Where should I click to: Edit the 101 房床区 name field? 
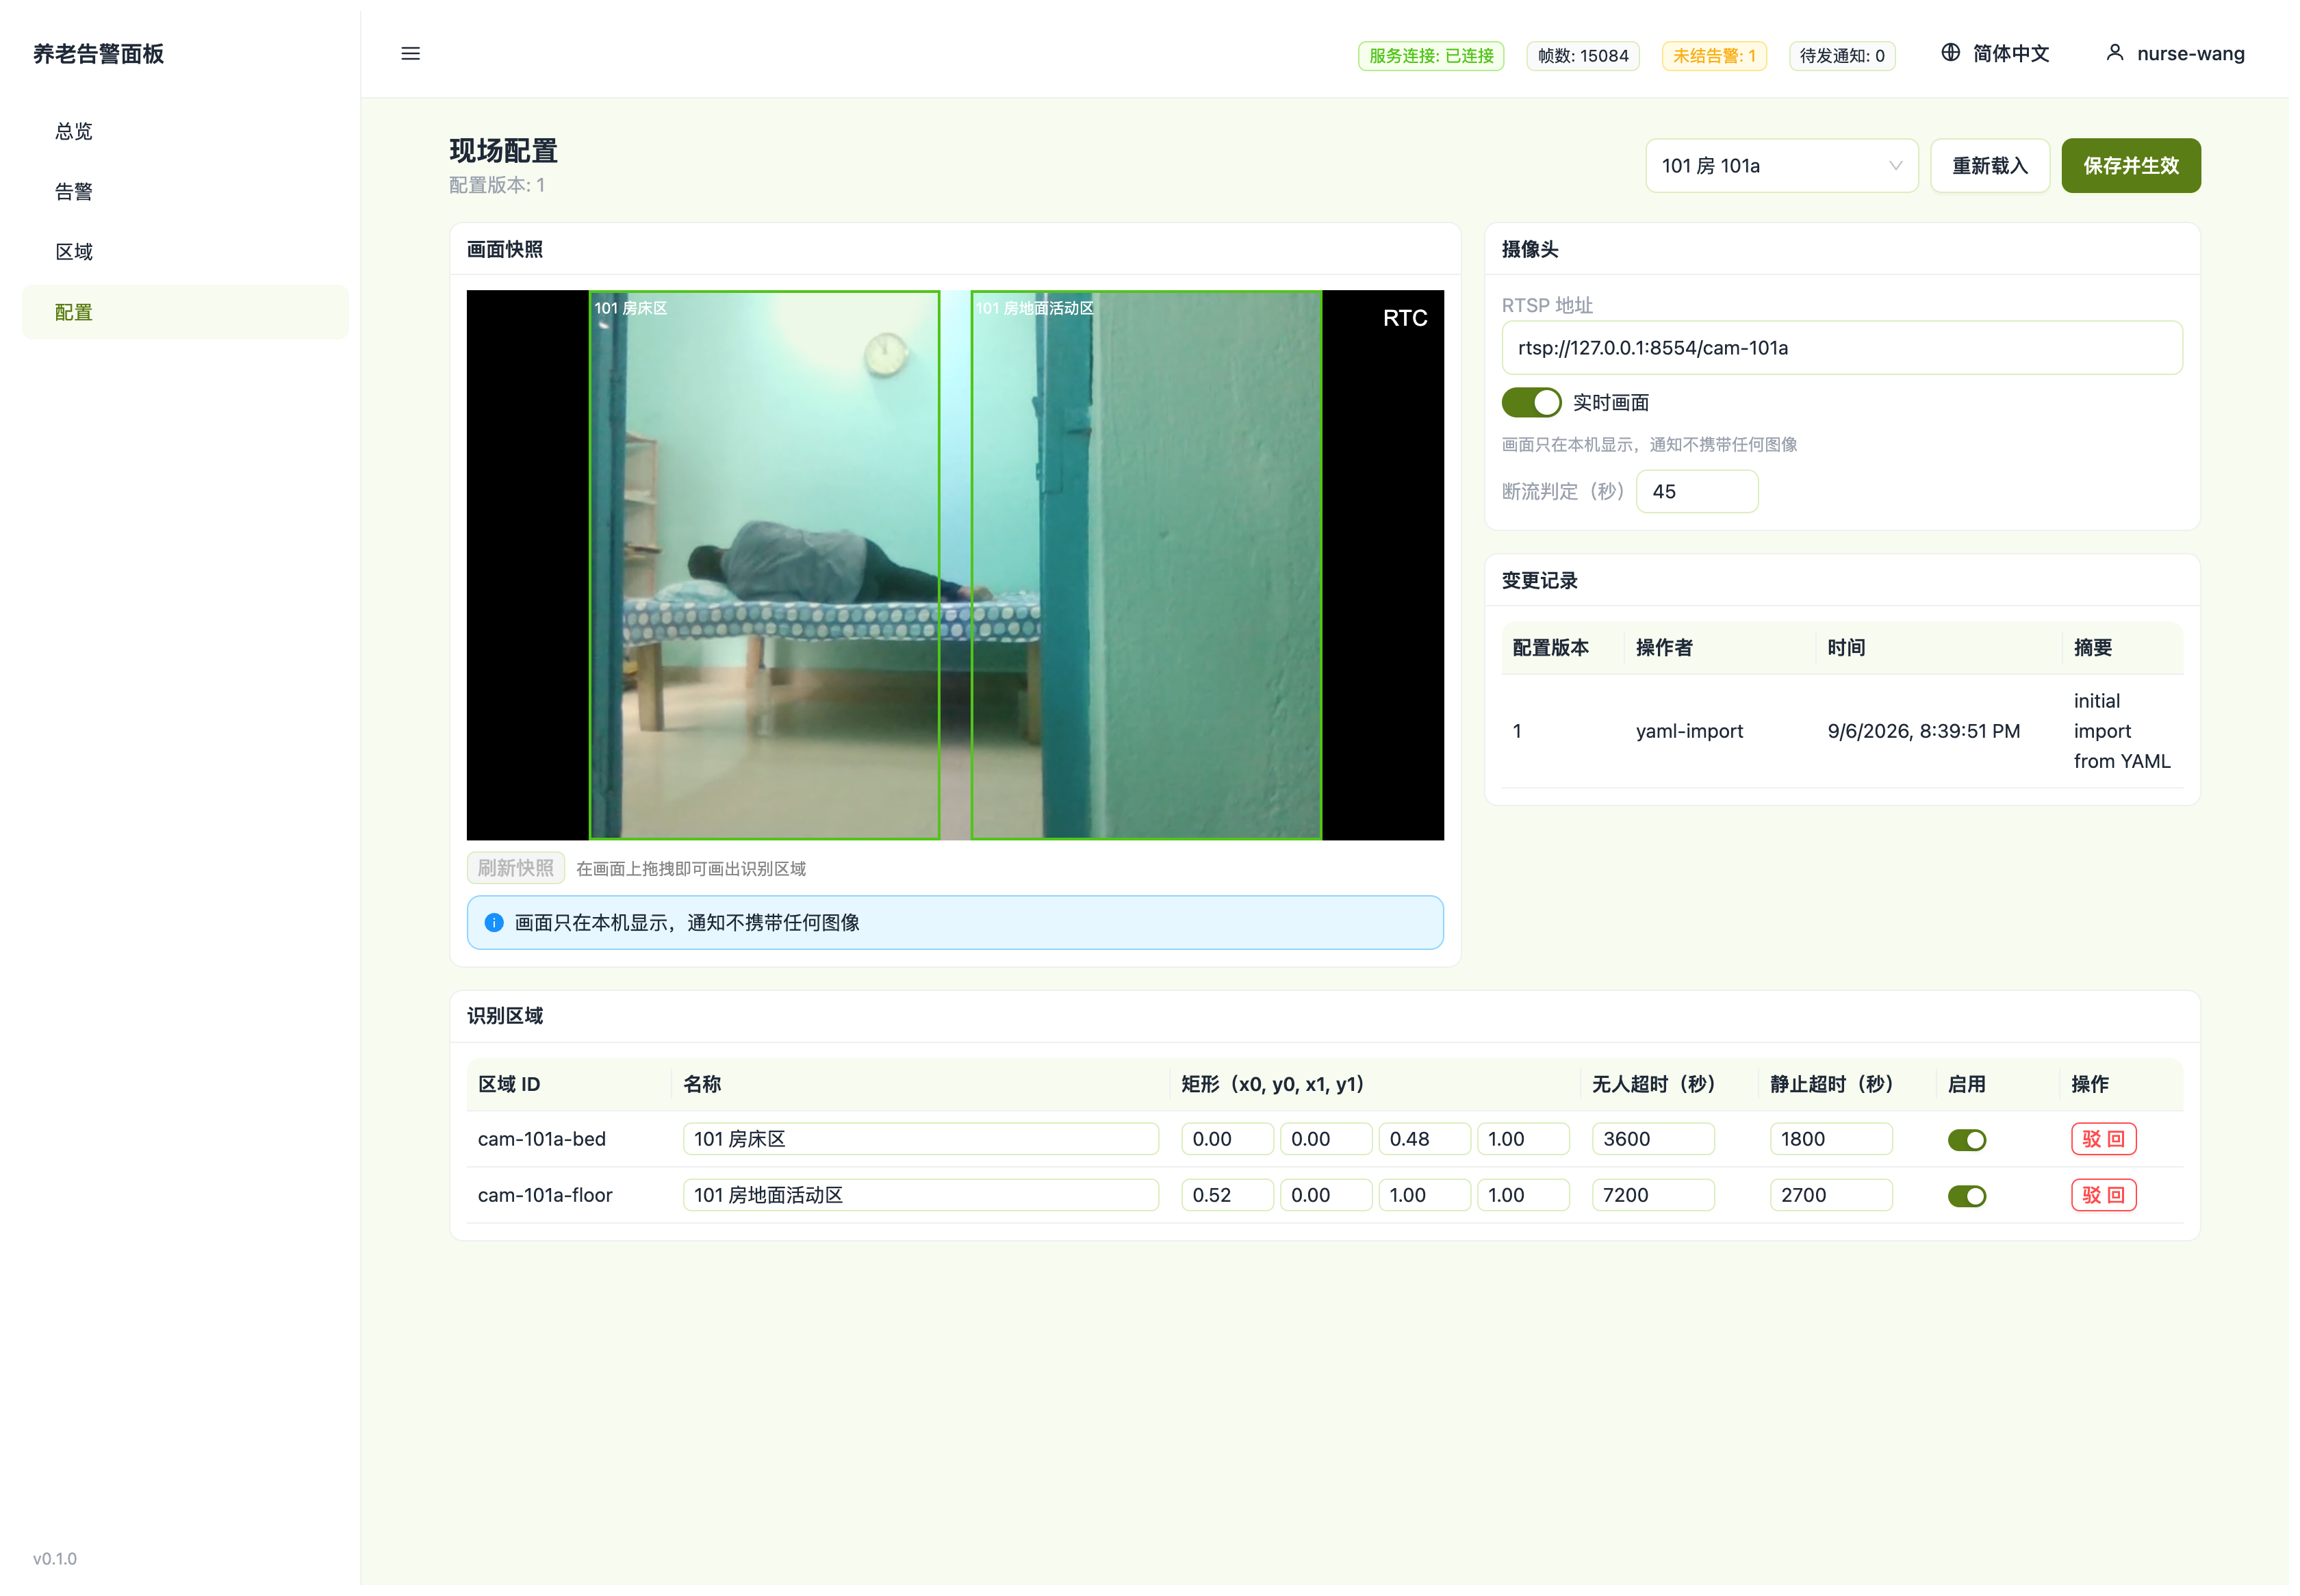coord(921,1139)
